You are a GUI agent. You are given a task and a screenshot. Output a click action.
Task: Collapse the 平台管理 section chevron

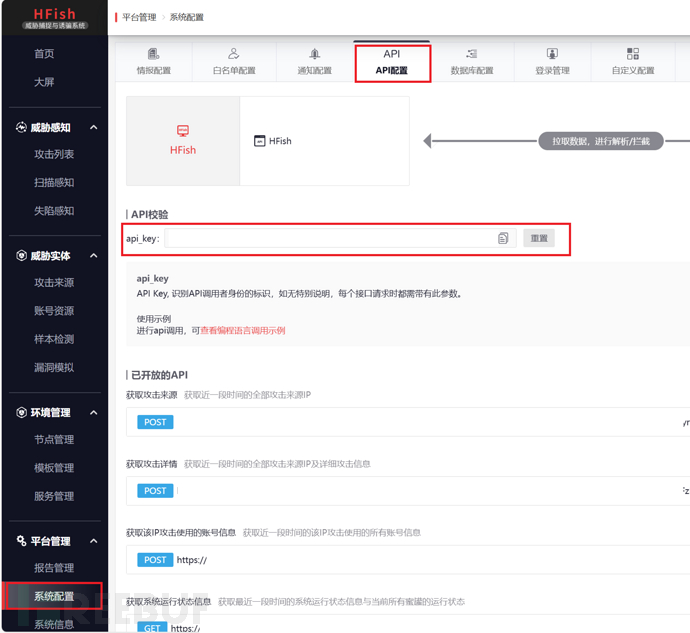(94, 541)
